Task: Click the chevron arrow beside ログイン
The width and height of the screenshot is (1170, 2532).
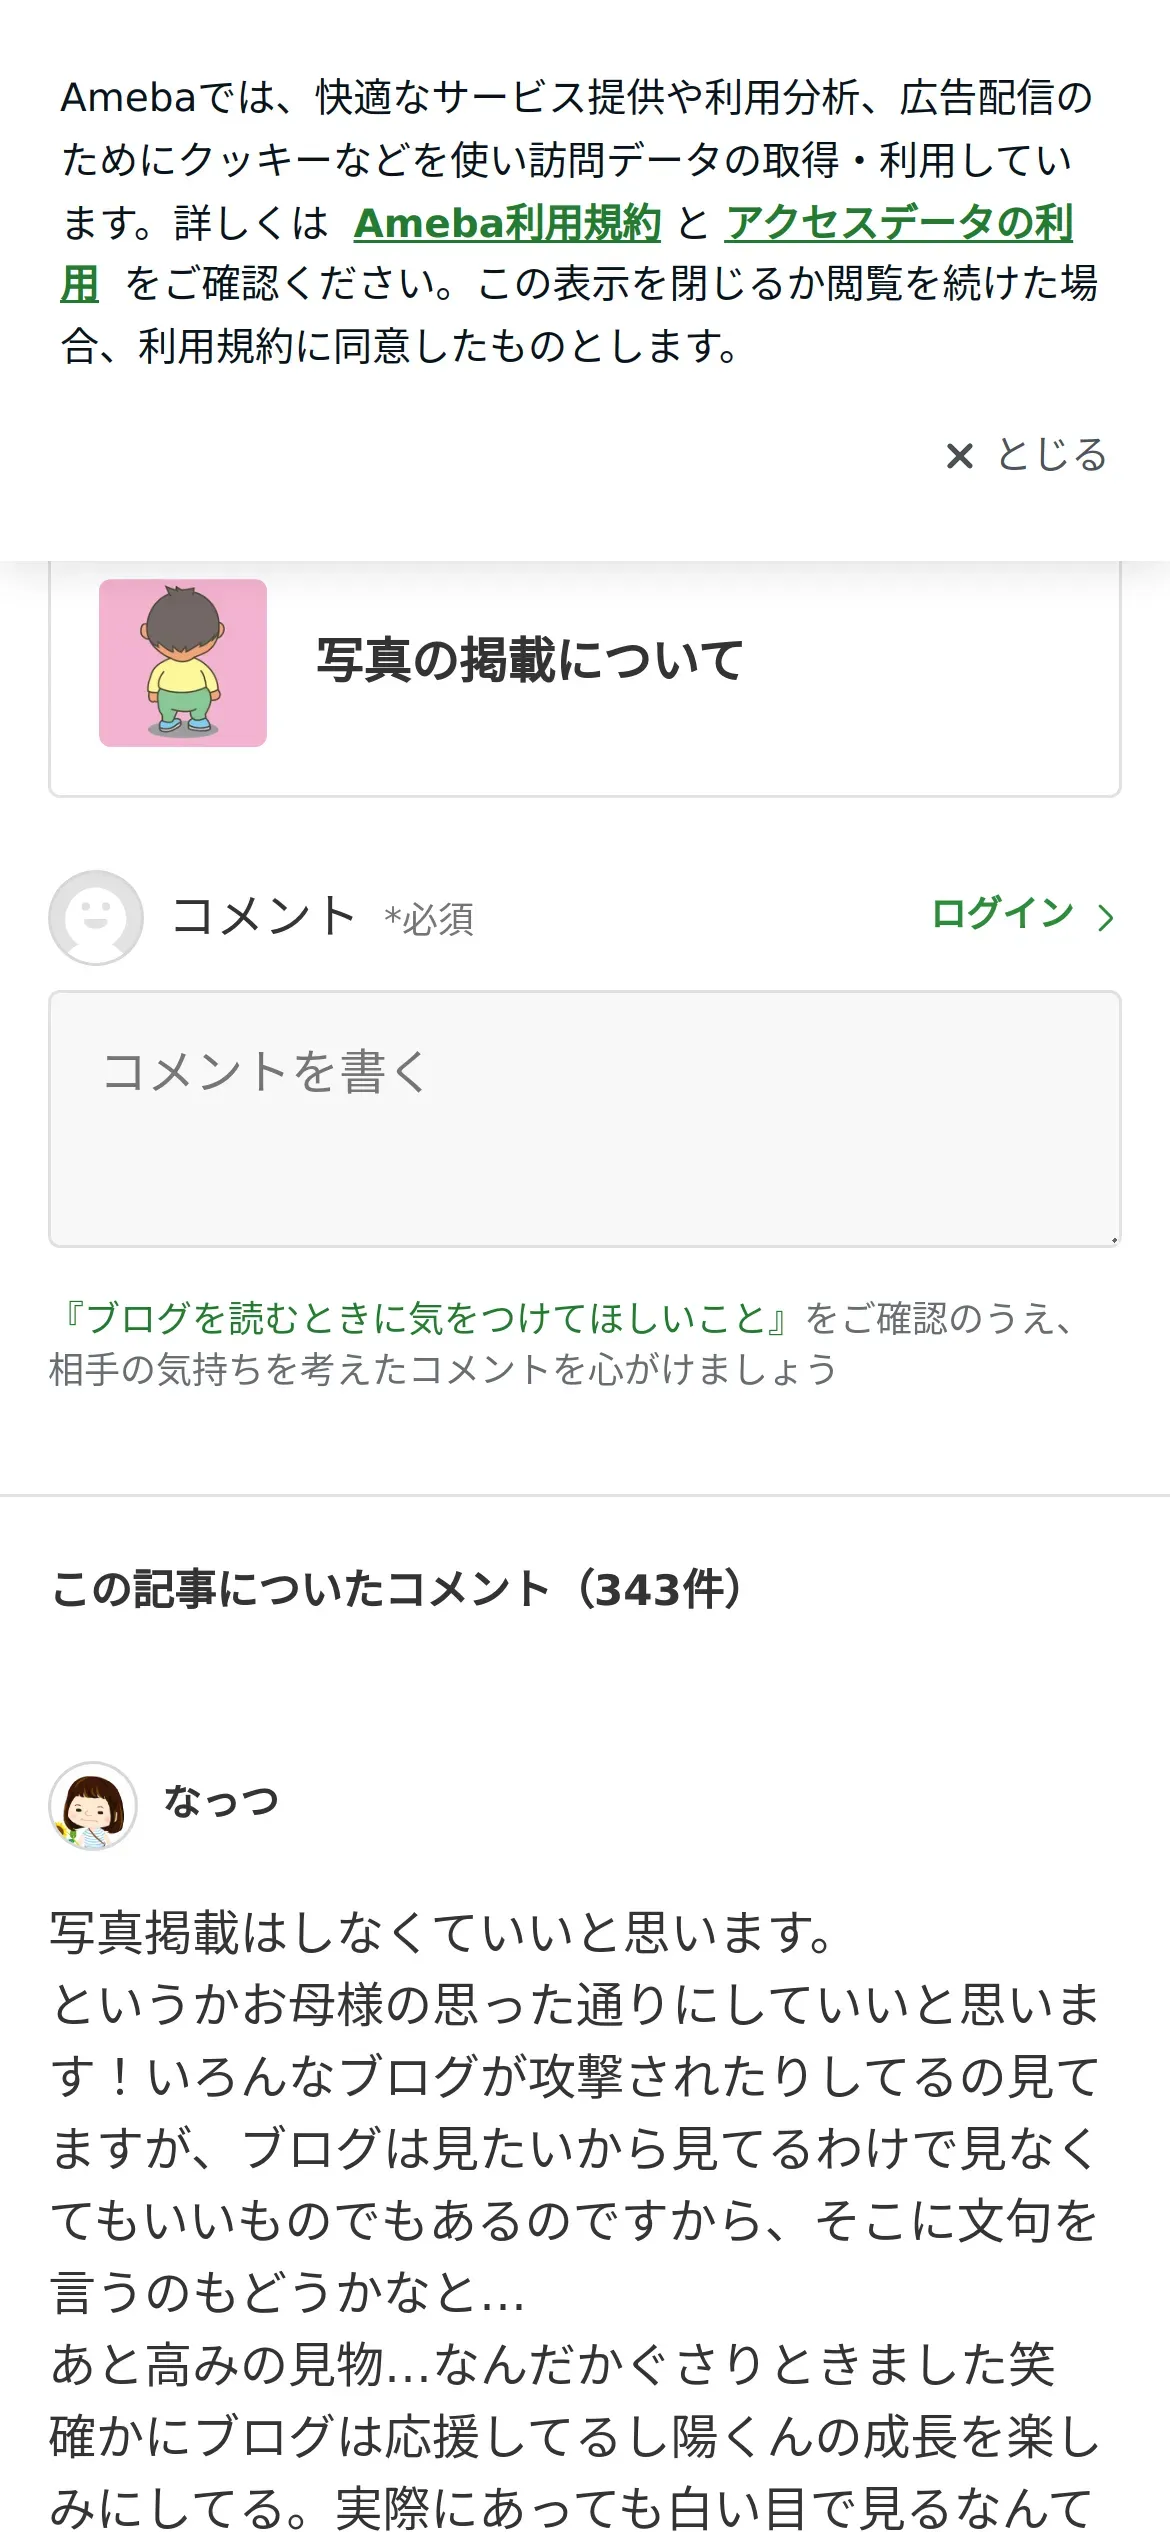Action: [1105, 917]
